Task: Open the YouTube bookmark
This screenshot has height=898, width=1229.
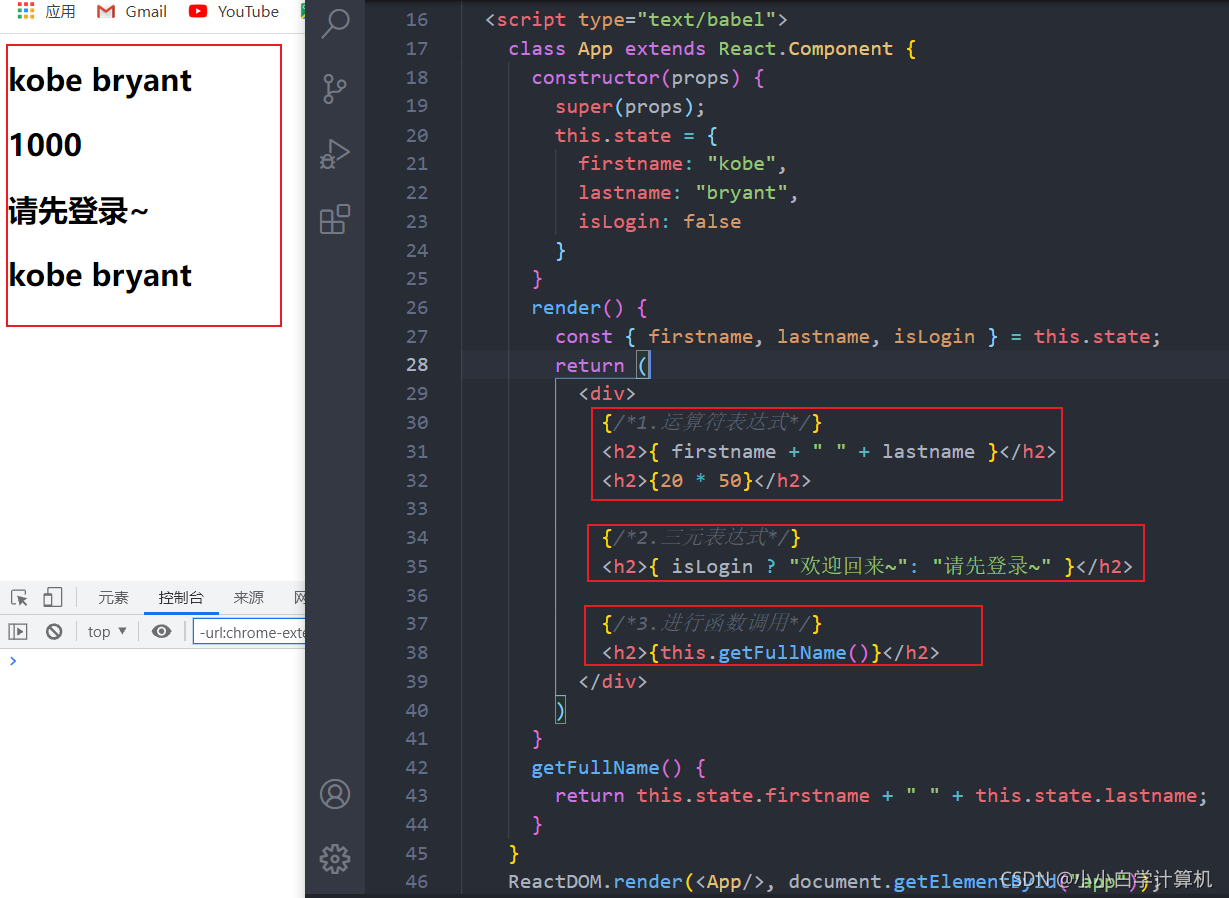Action: coord(234,12)
